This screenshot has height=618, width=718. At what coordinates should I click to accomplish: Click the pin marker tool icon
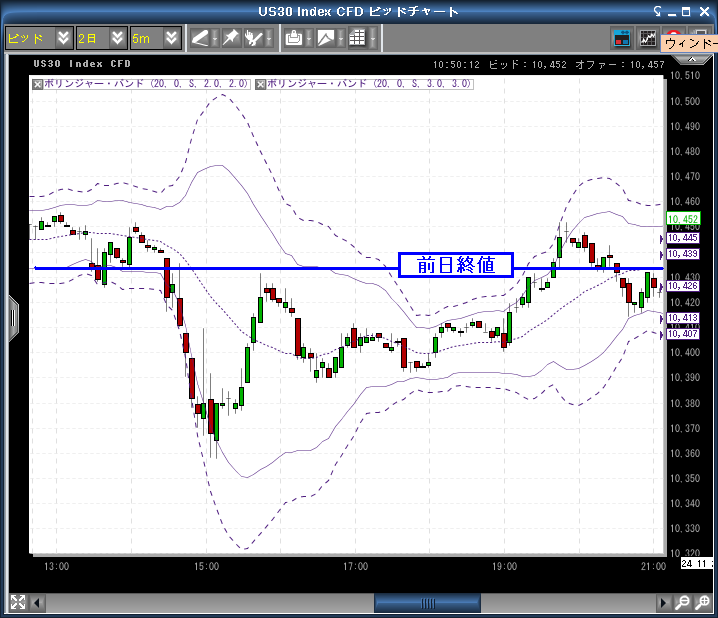click(x=230, y=38)
